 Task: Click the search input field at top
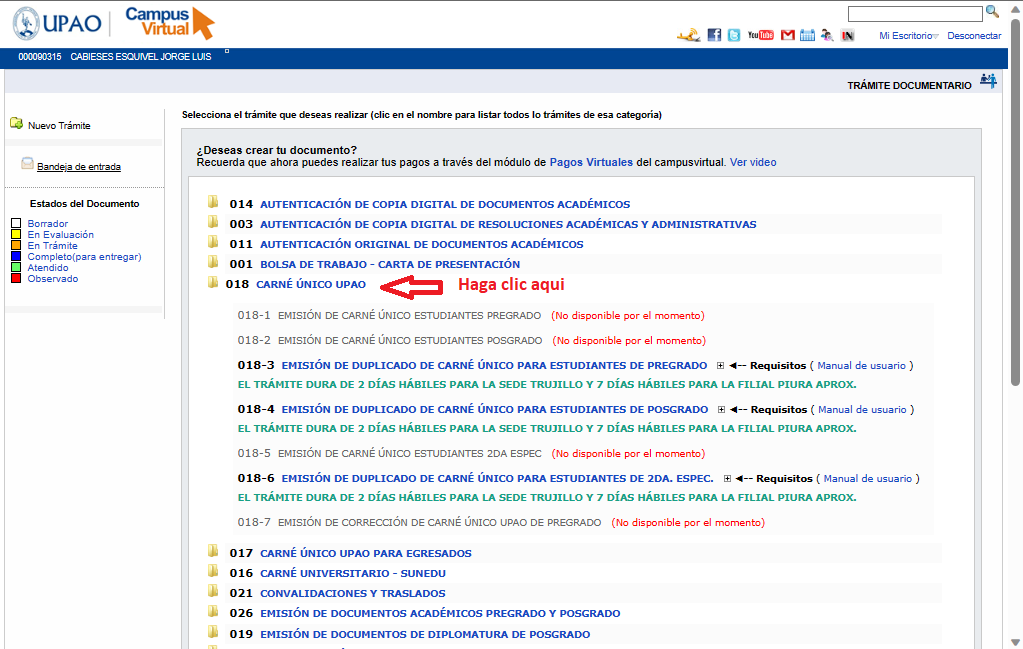(915, 14)
